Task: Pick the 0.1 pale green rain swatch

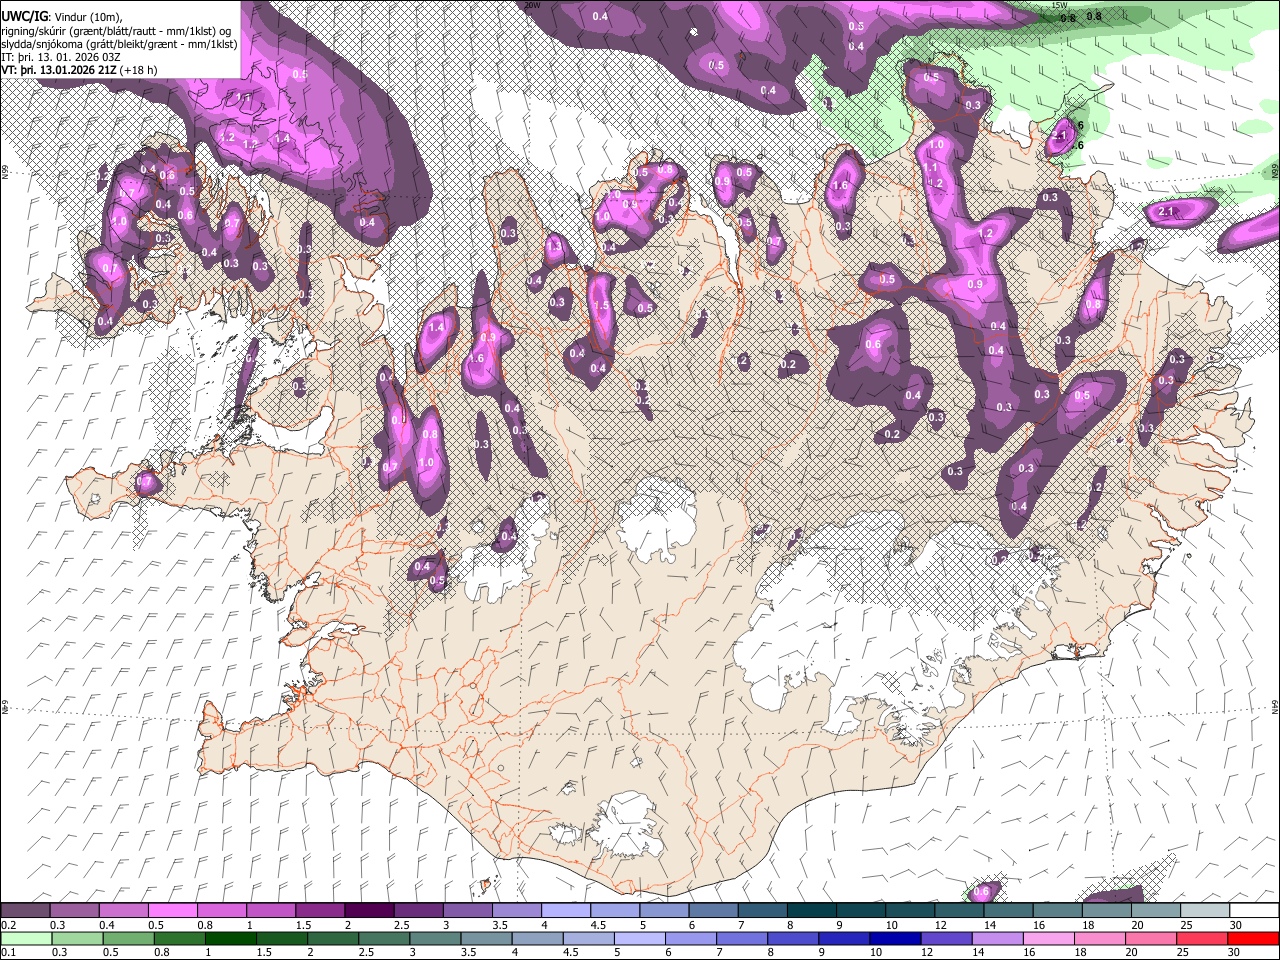Action: 25,938
